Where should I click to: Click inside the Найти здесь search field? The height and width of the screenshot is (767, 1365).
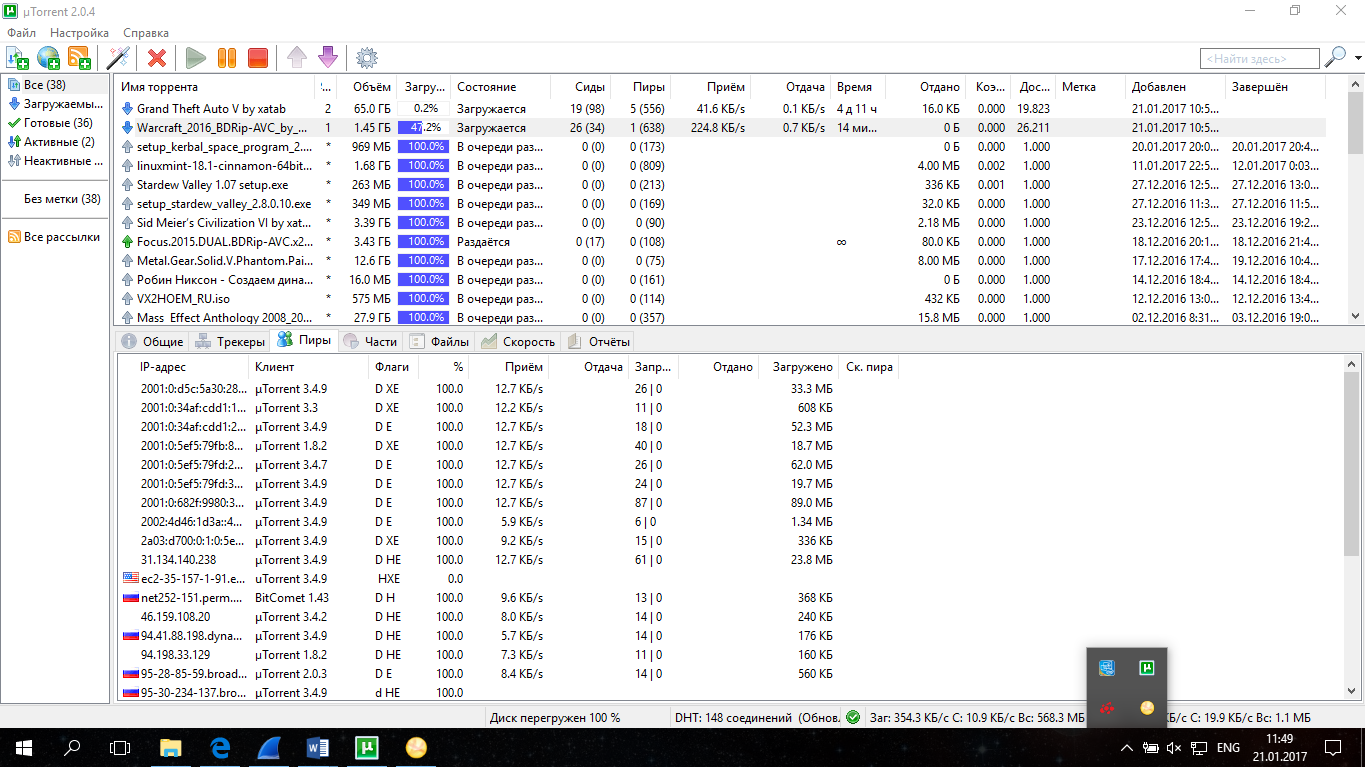1258,59
